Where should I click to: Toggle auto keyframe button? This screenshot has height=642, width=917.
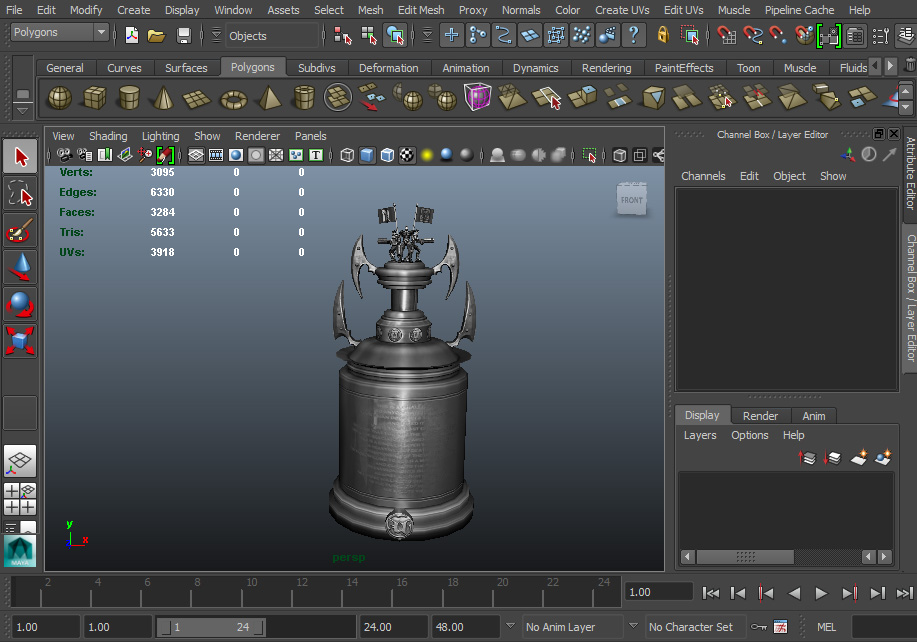click(x=758, y=627)
